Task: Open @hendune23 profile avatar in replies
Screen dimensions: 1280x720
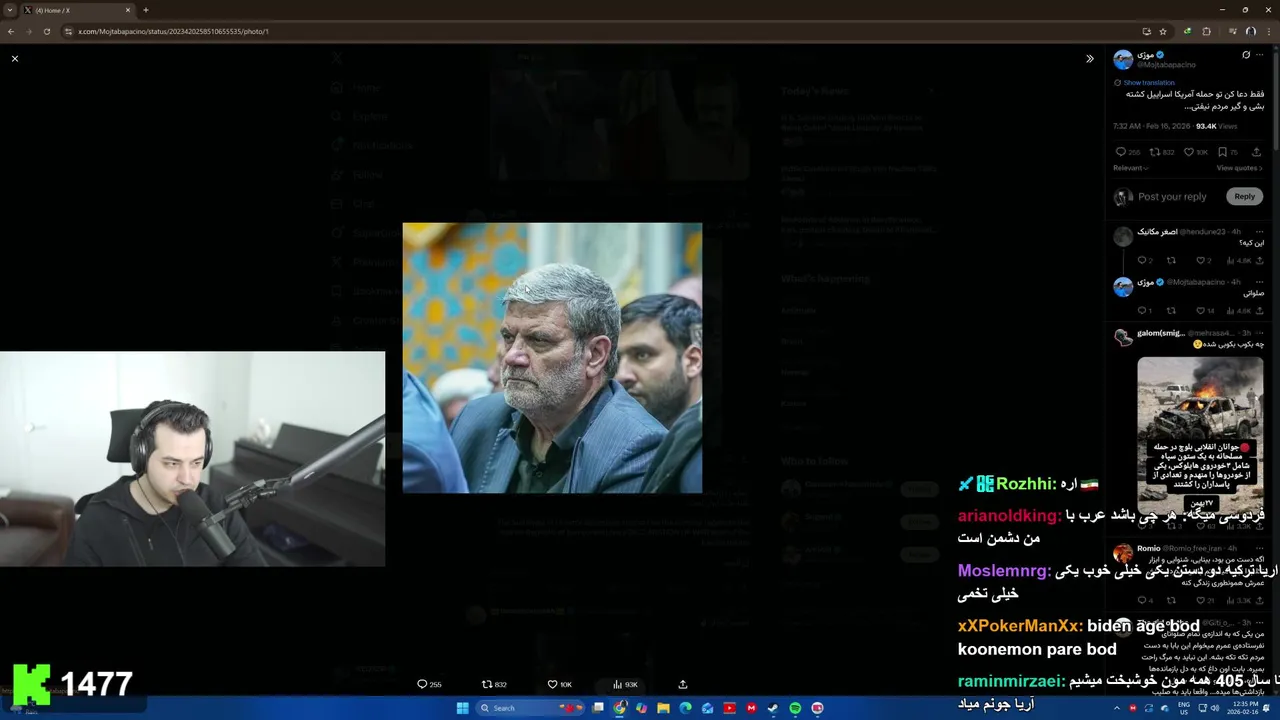Action: (1123, 236)
